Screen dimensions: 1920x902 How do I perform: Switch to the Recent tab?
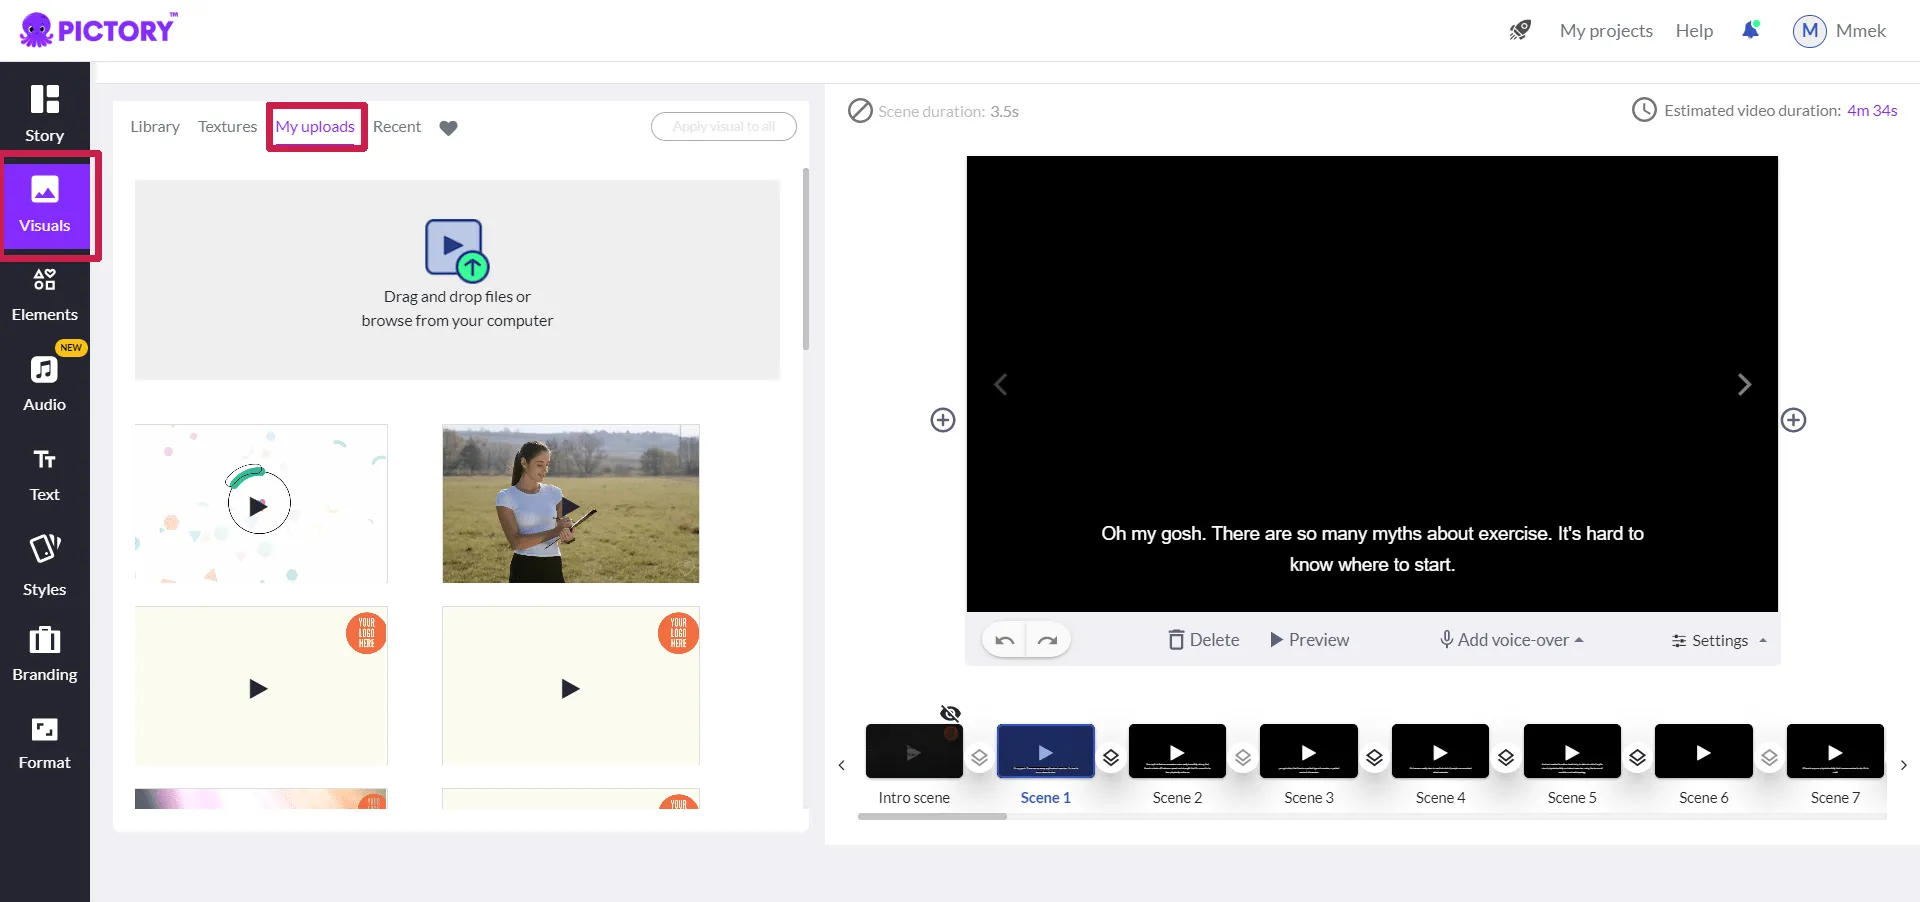pos(397,127)
